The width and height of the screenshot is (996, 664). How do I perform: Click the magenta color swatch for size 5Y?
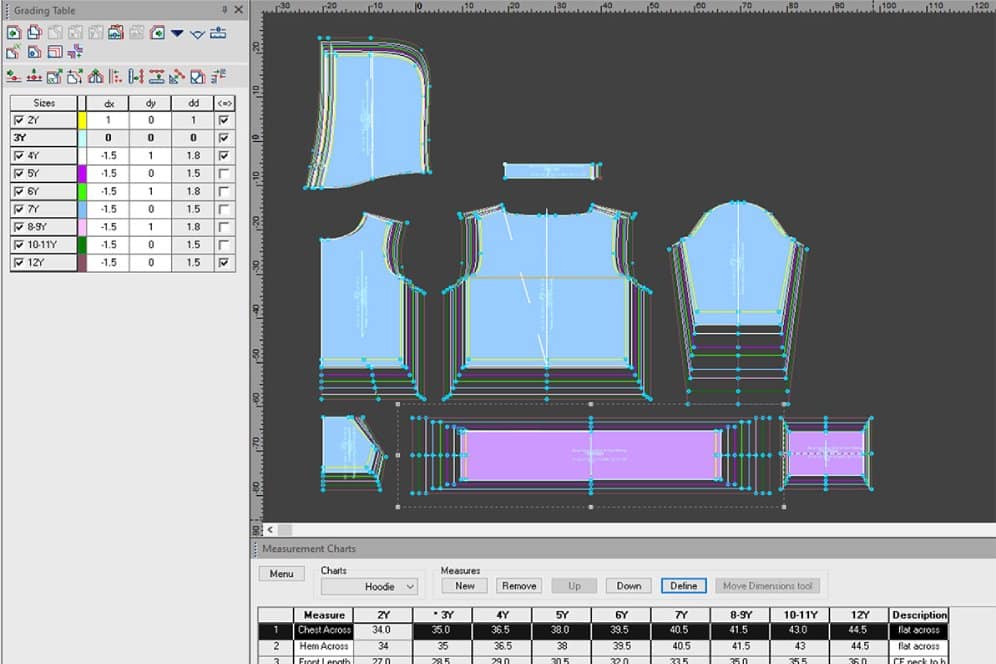pos(82,173)
